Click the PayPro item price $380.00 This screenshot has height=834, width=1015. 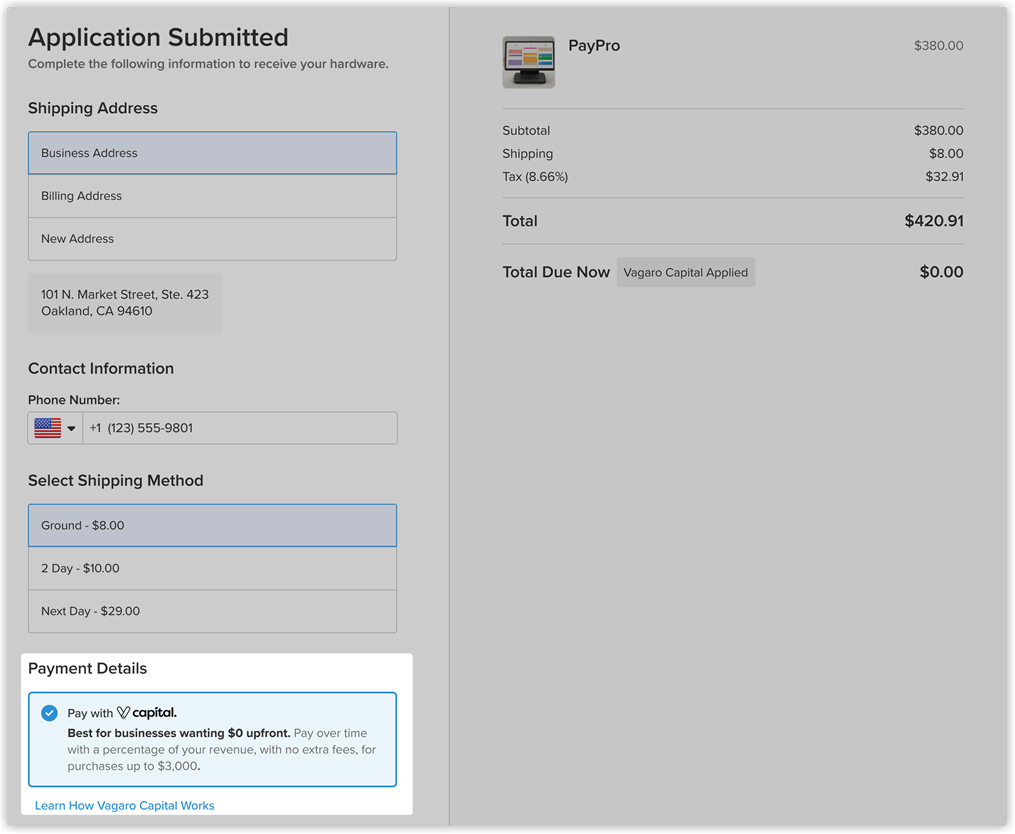point(939,45)
